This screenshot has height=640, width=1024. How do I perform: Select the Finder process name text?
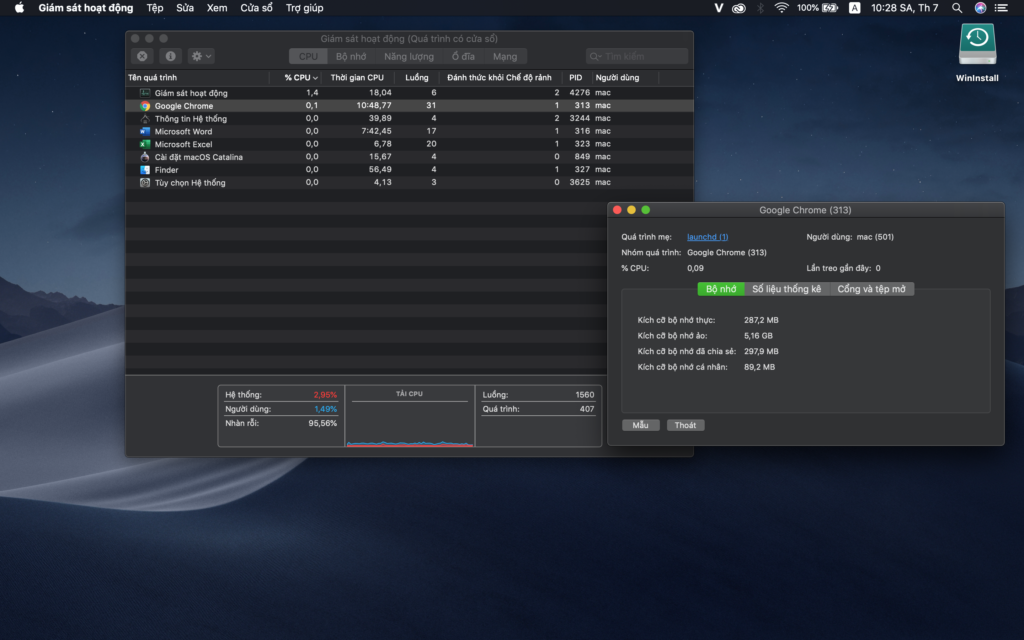coord(167,170)
